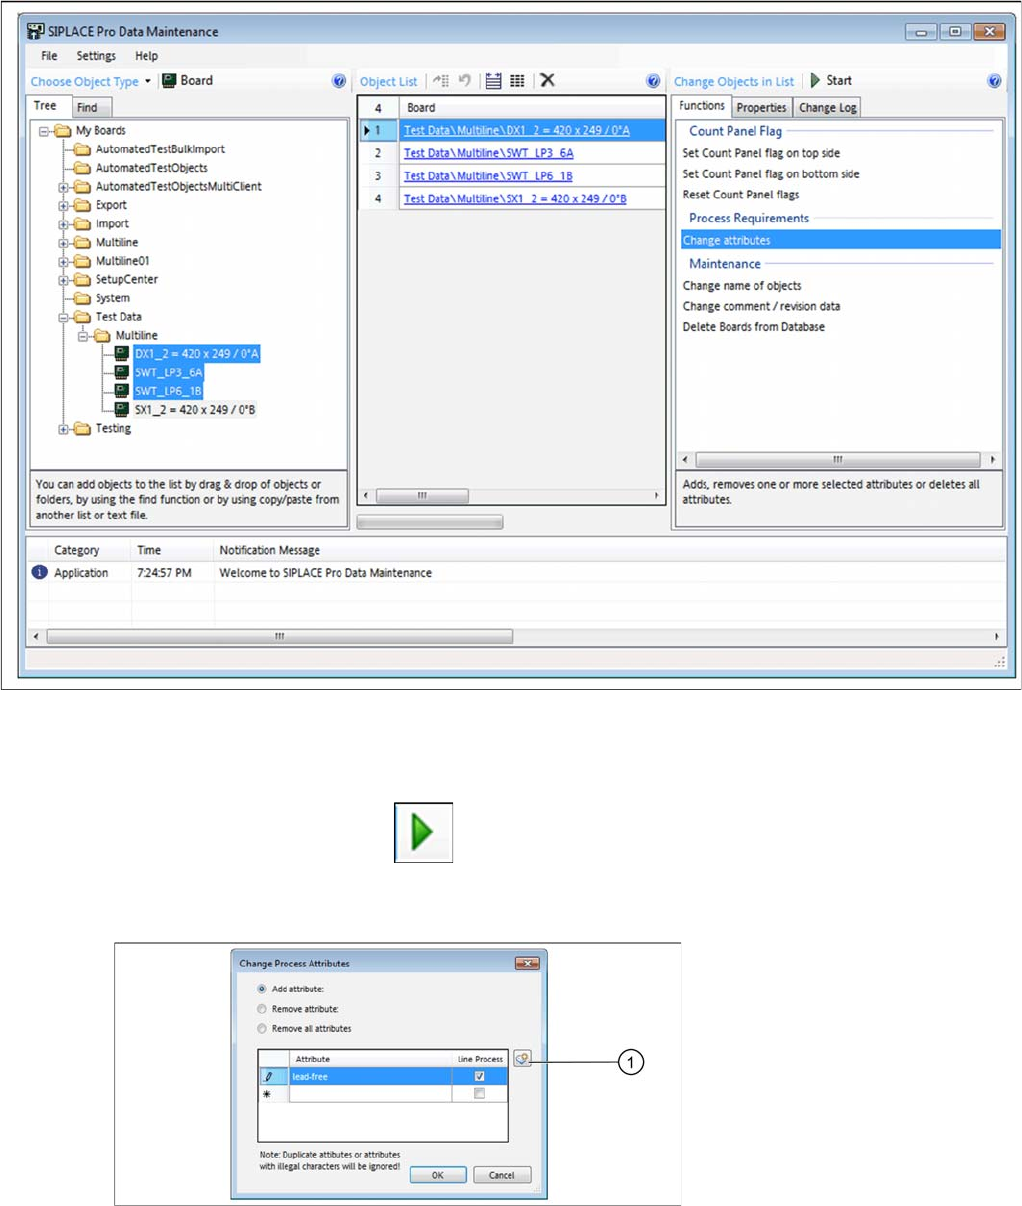
Task: Open the File menu
Action: point(49,56)
